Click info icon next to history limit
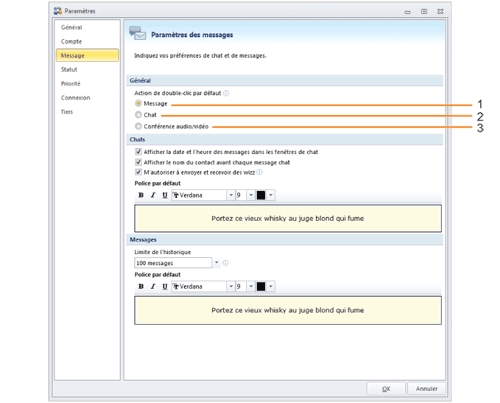500x403 pixels. click(226, 263)
